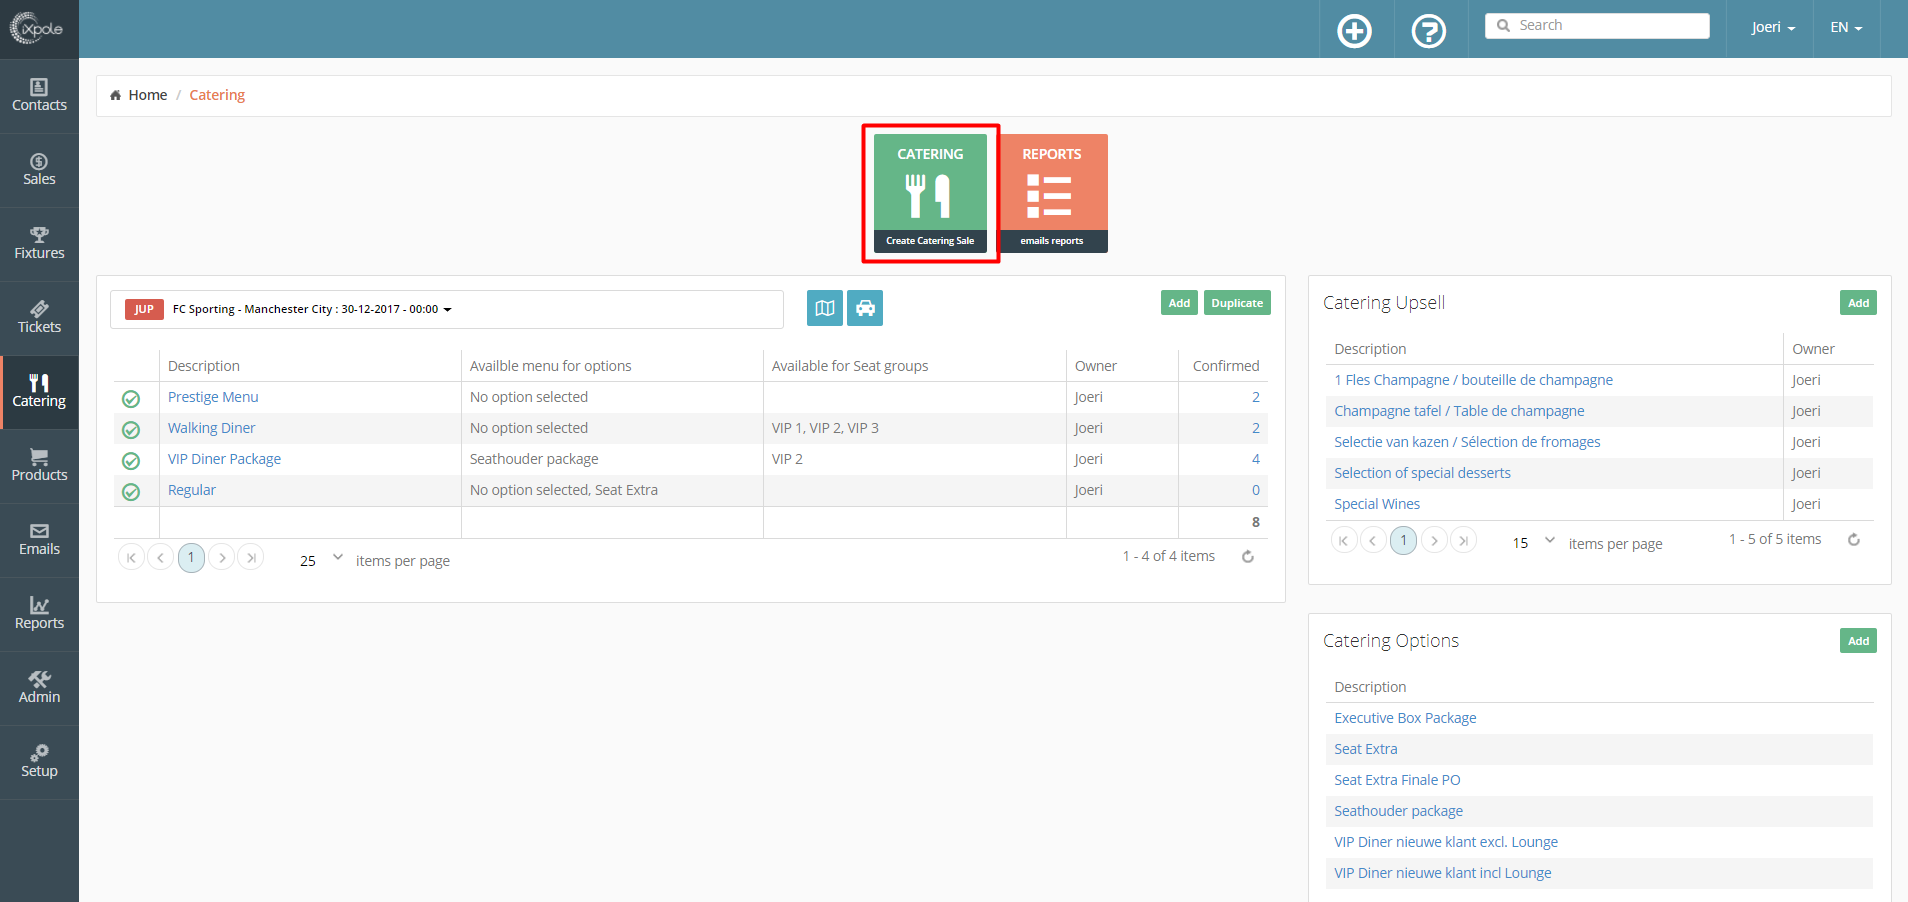Sort by Confirmed column header
This screenshot has width=1908, height=902.
coord(1226,366)
